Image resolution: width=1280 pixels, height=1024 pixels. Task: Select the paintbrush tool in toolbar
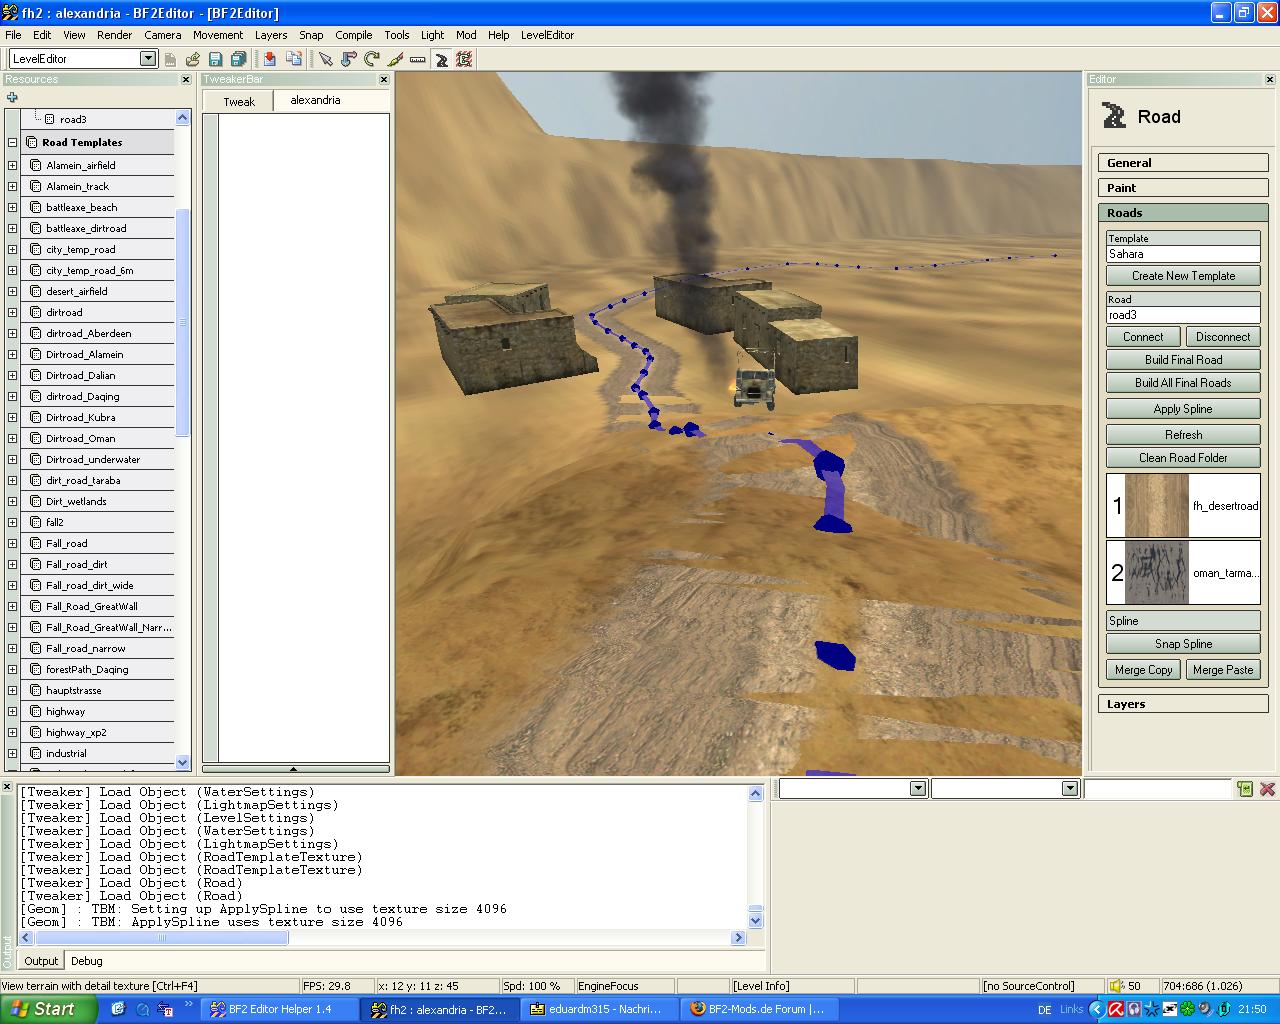(394, 60)
